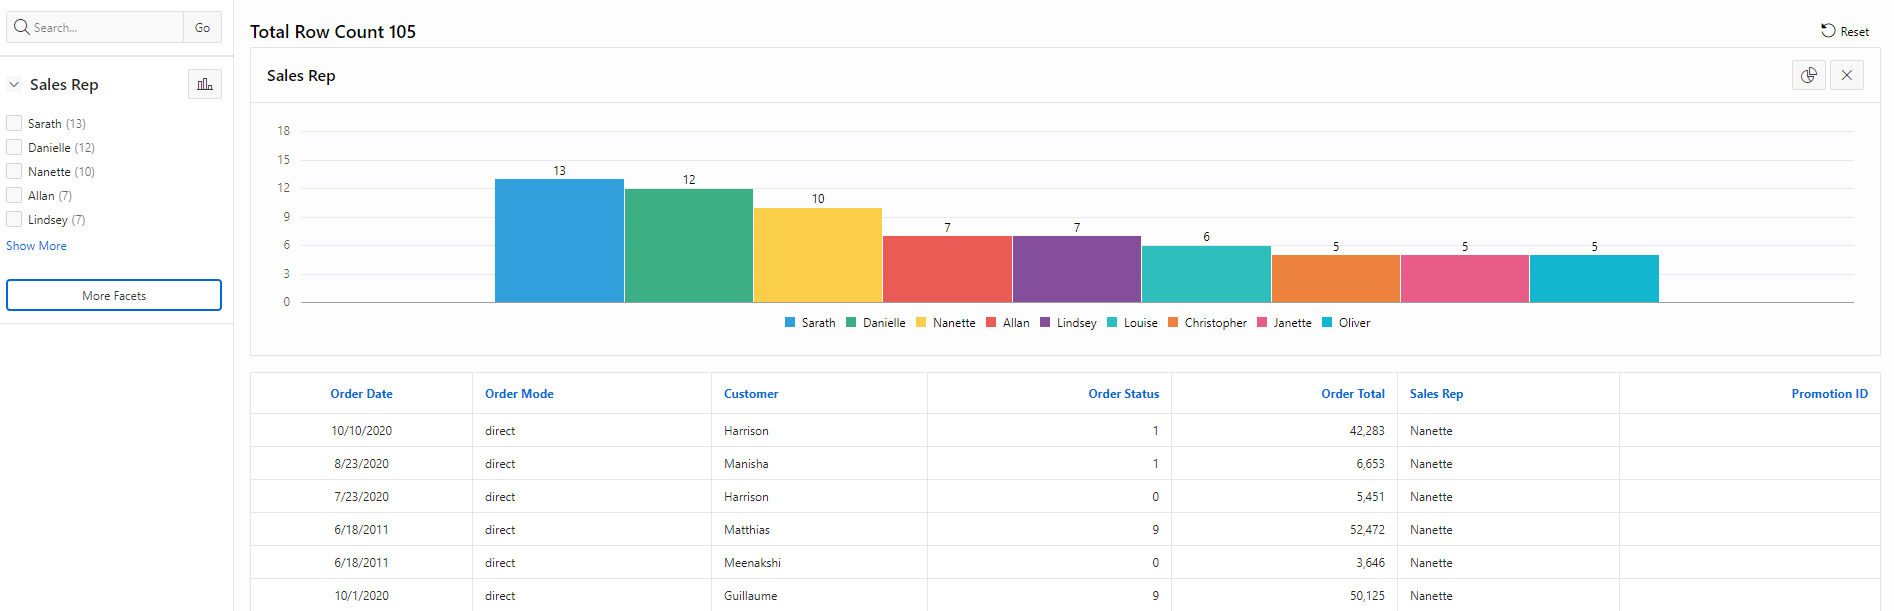Click customer Guillaume cell
The width and height of the screenshot is (1894, 611).
pos(819,596)
